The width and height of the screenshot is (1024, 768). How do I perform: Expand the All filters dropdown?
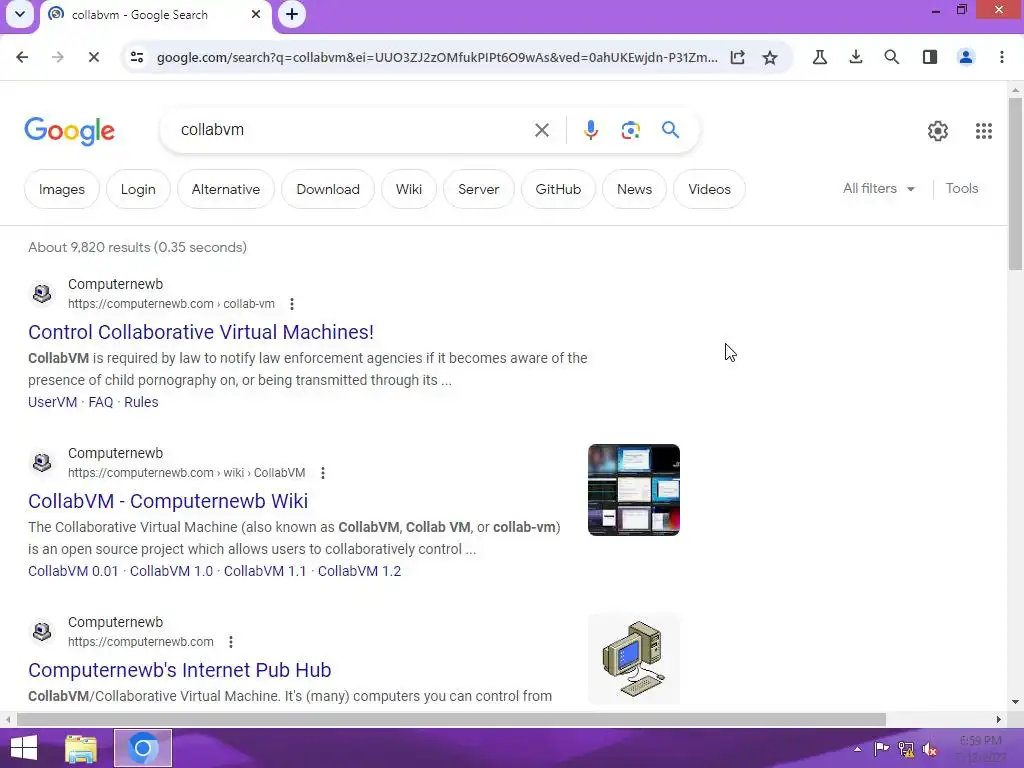(x=878, y=188)
